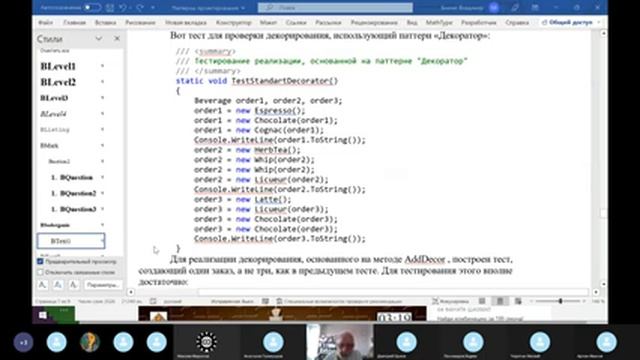Select the 1. BQuestion3 style
Screen dimensions: 640x360
[73, 209]
